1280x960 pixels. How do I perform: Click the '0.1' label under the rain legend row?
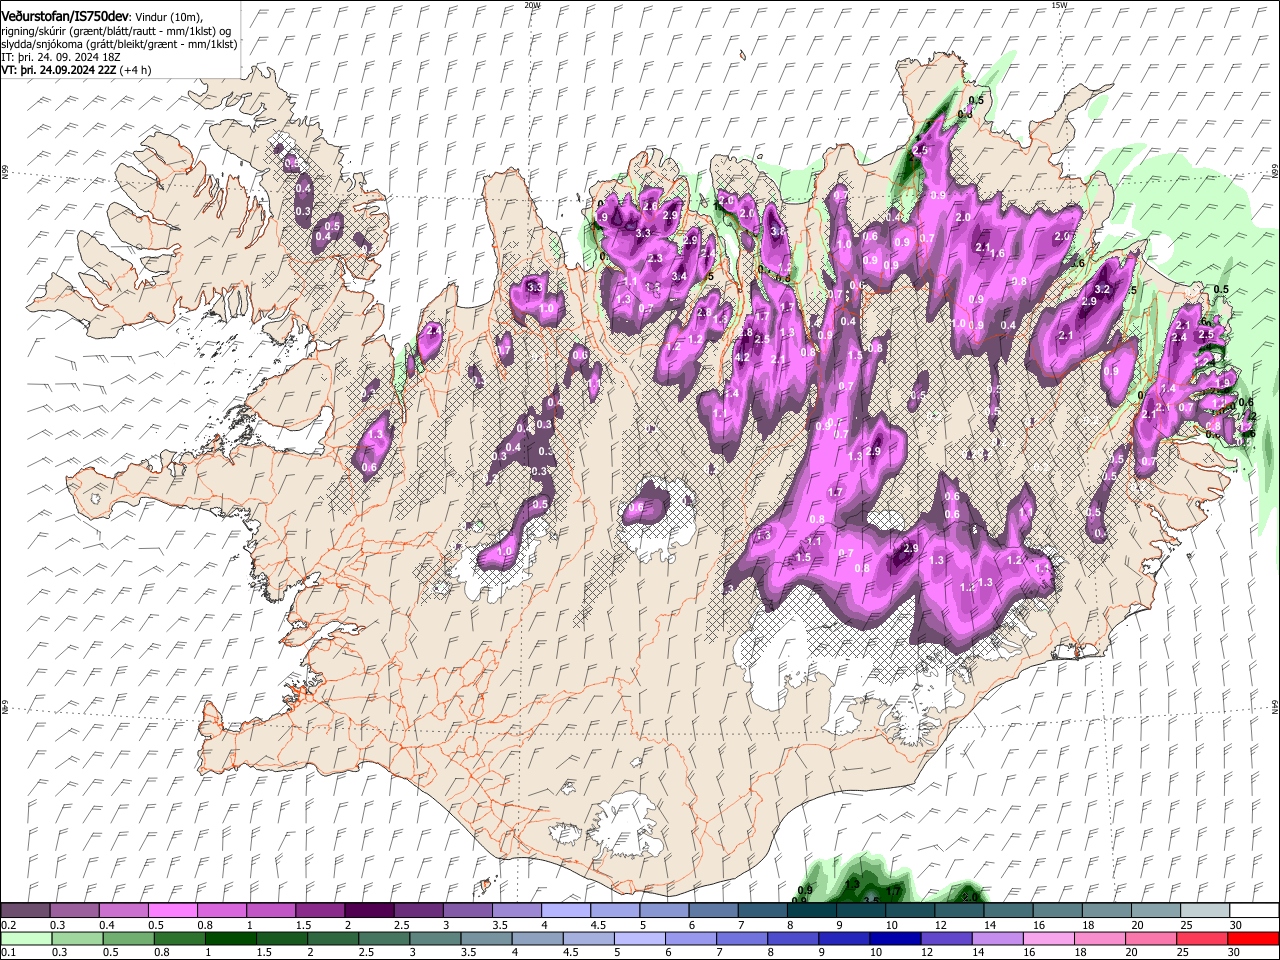[8, 952]
